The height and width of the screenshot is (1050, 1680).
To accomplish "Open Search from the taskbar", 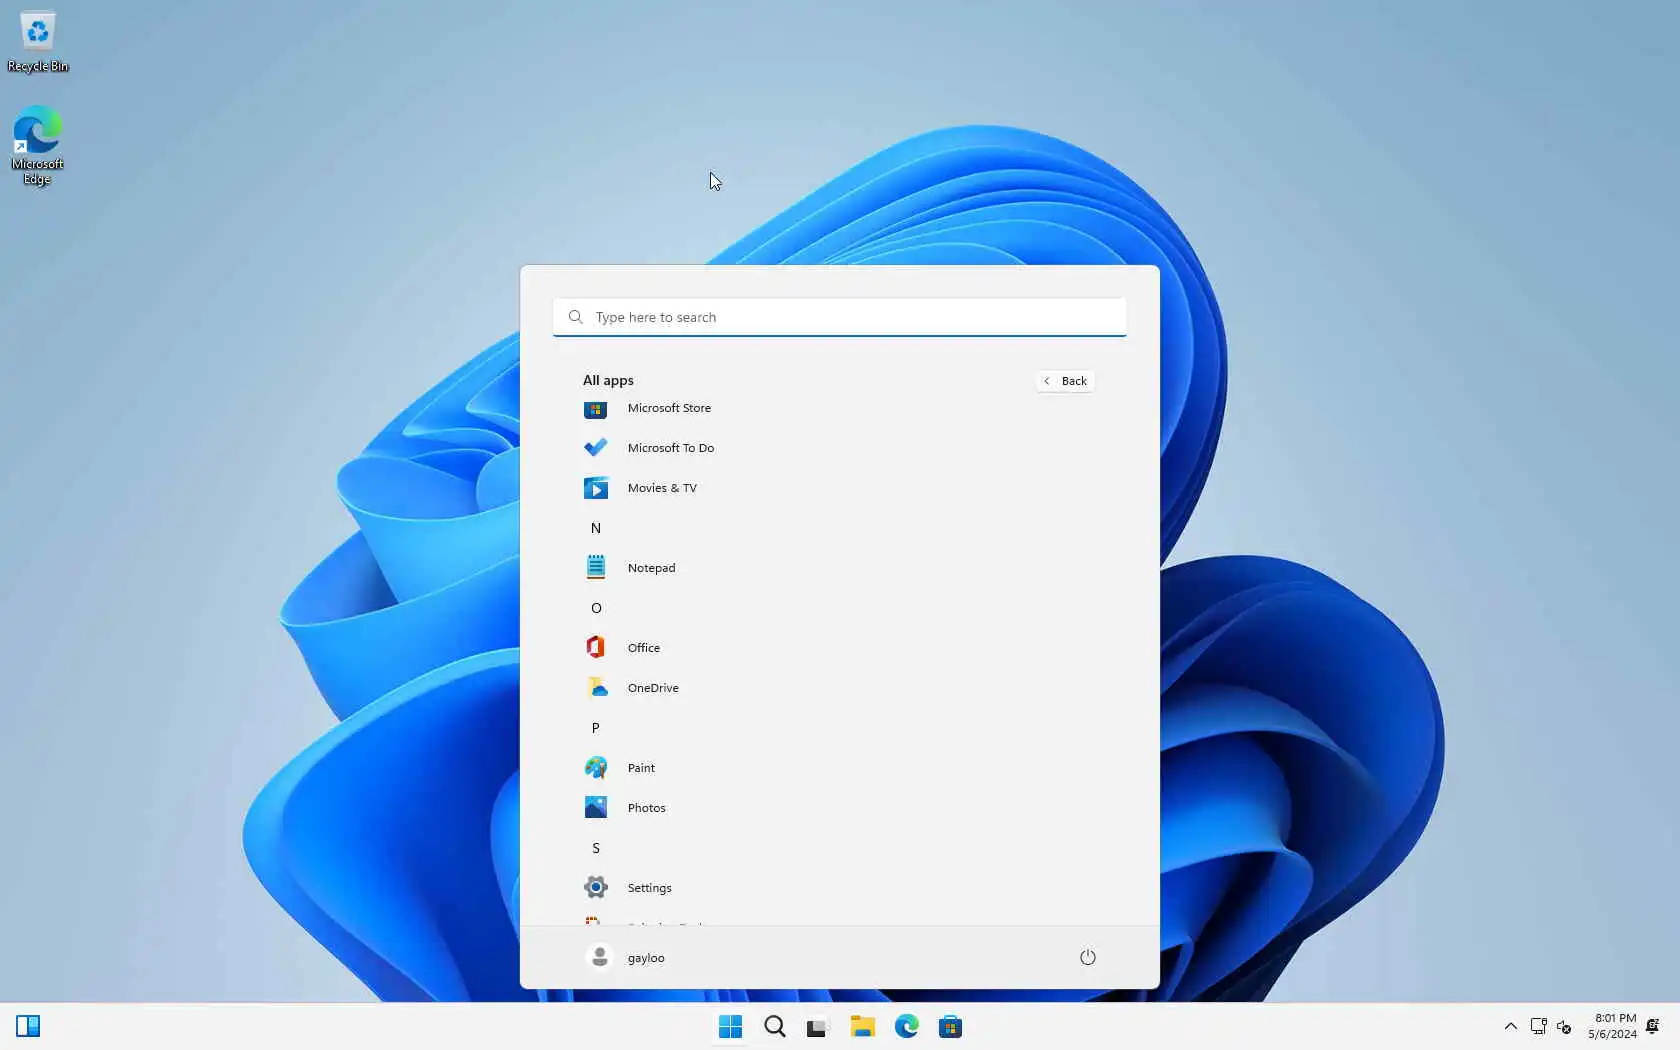I will click(774, 1026).
